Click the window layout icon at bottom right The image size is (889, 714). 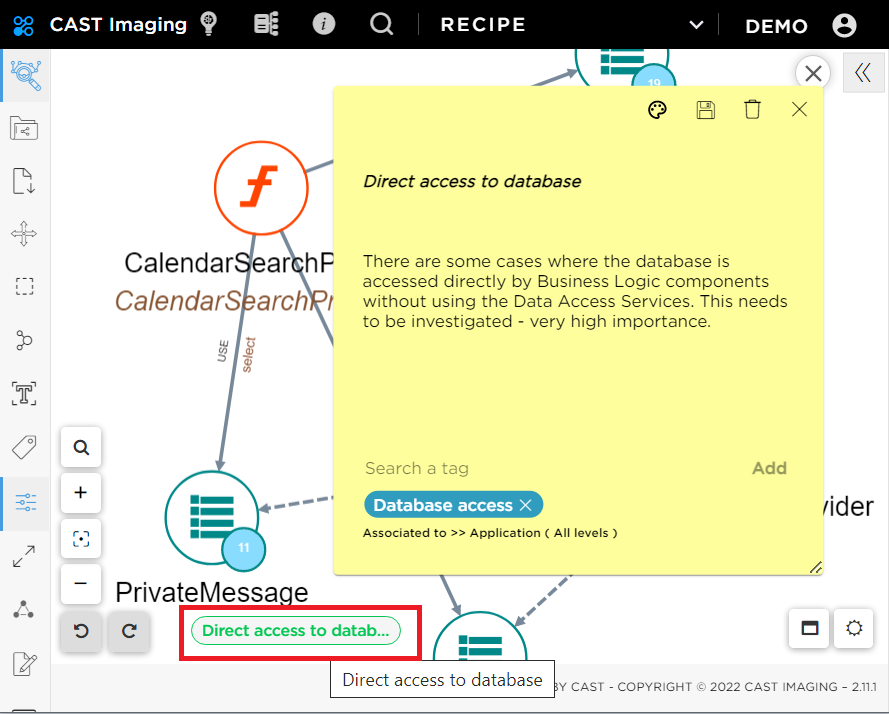point(810,628)
